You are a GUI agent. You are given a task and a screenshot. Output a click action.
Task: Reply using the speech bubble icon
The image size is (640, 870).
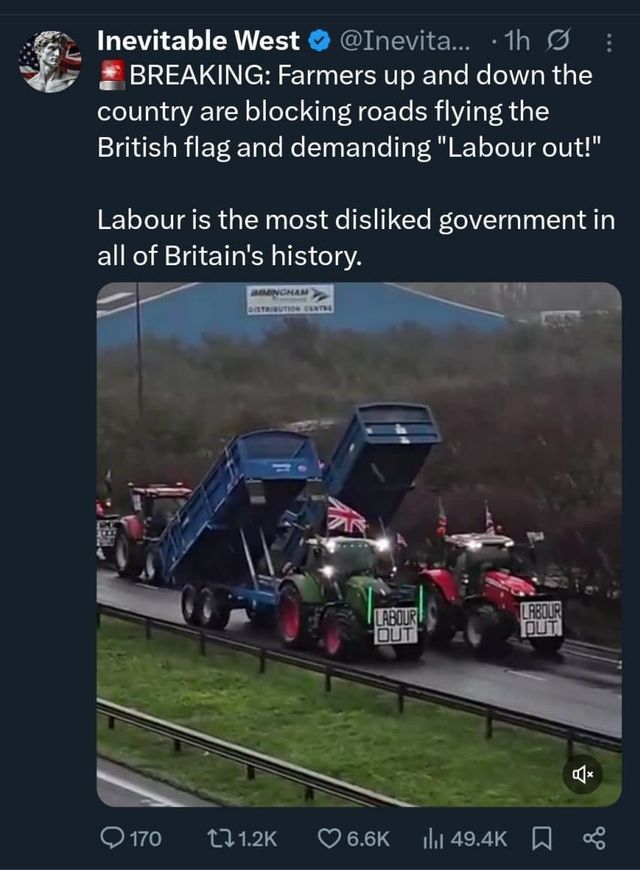click(x=112, y=838)
